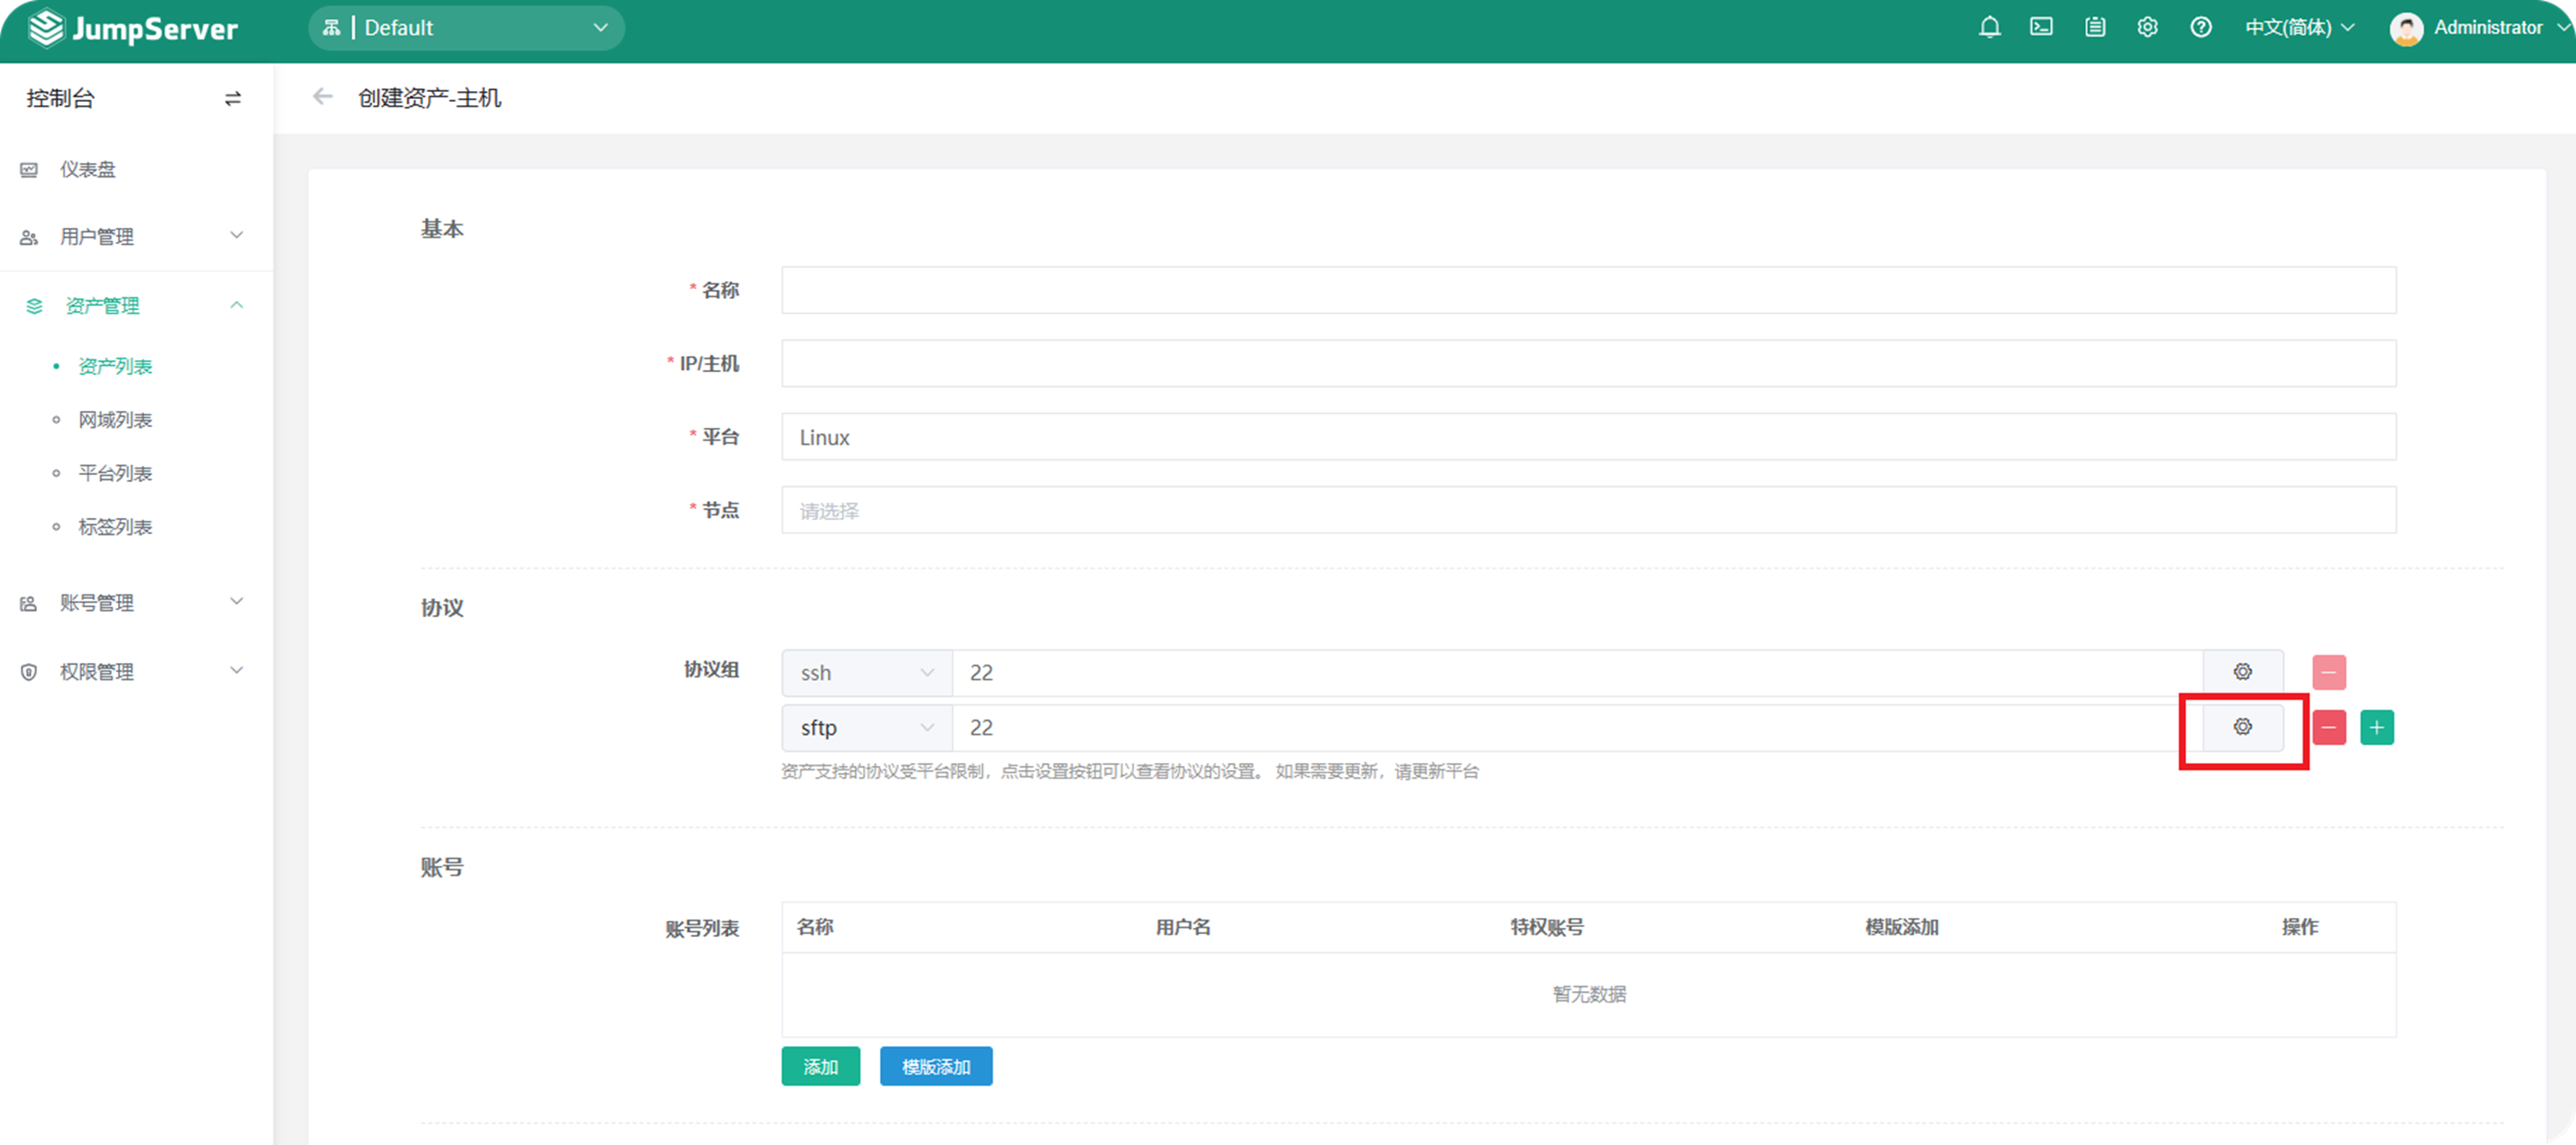Open ssh protocol settings gear
2576x1145 pixels.
pyautogui.click(x=2242, y=672)
